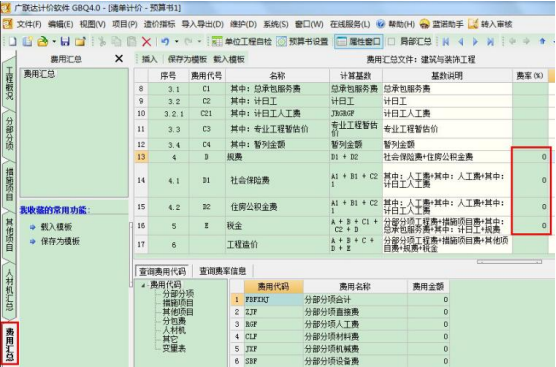Screen dimensions: 556x367
Task: Click the 费率 cell of 规费 row
Action: point(530,157)
